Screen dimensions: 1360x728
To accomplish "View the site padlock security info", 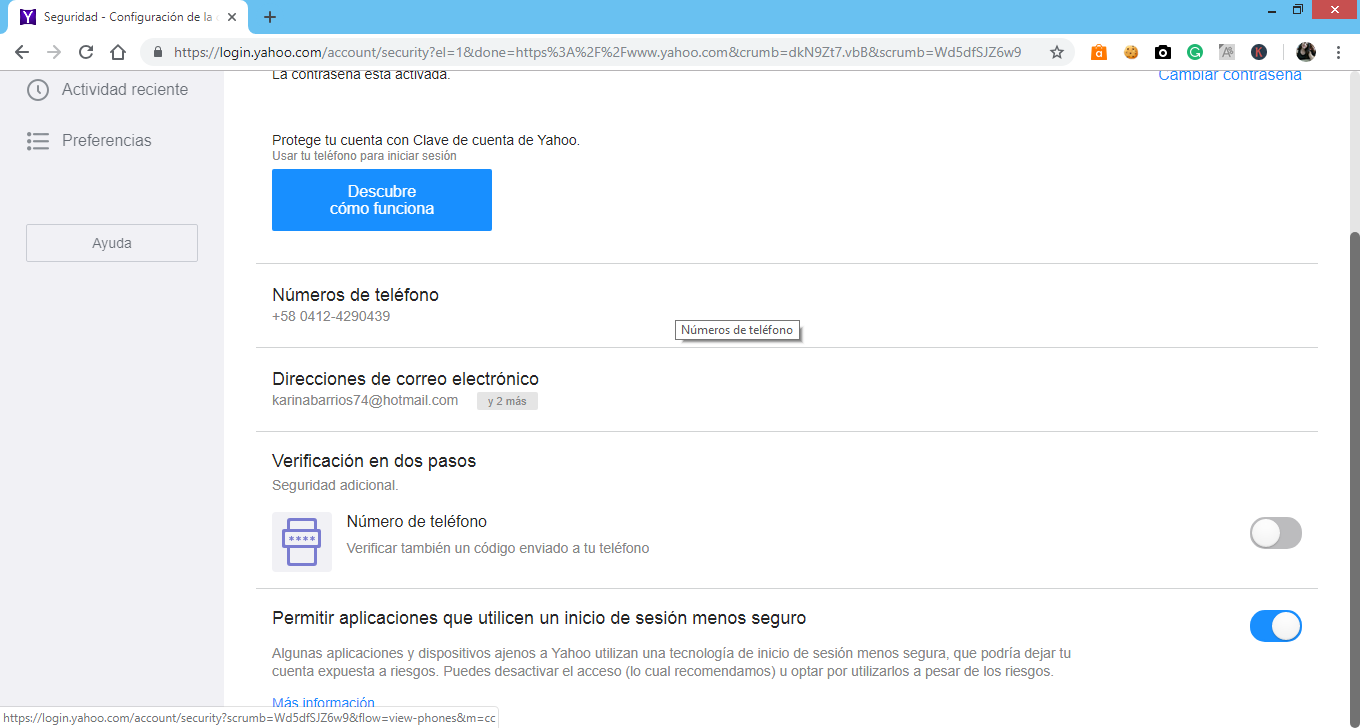I will [158, 52].
